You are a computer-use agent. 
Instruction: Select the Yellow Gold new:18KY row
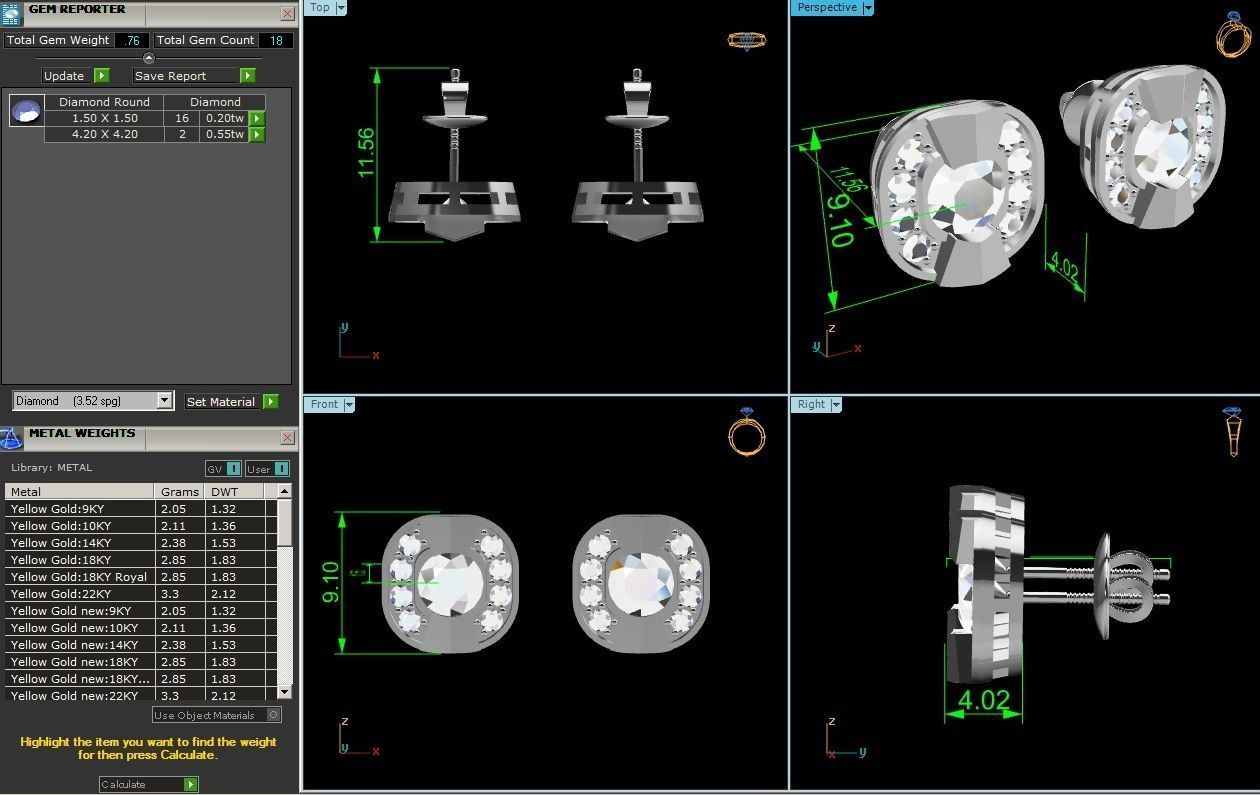click(x=141, y=661)
